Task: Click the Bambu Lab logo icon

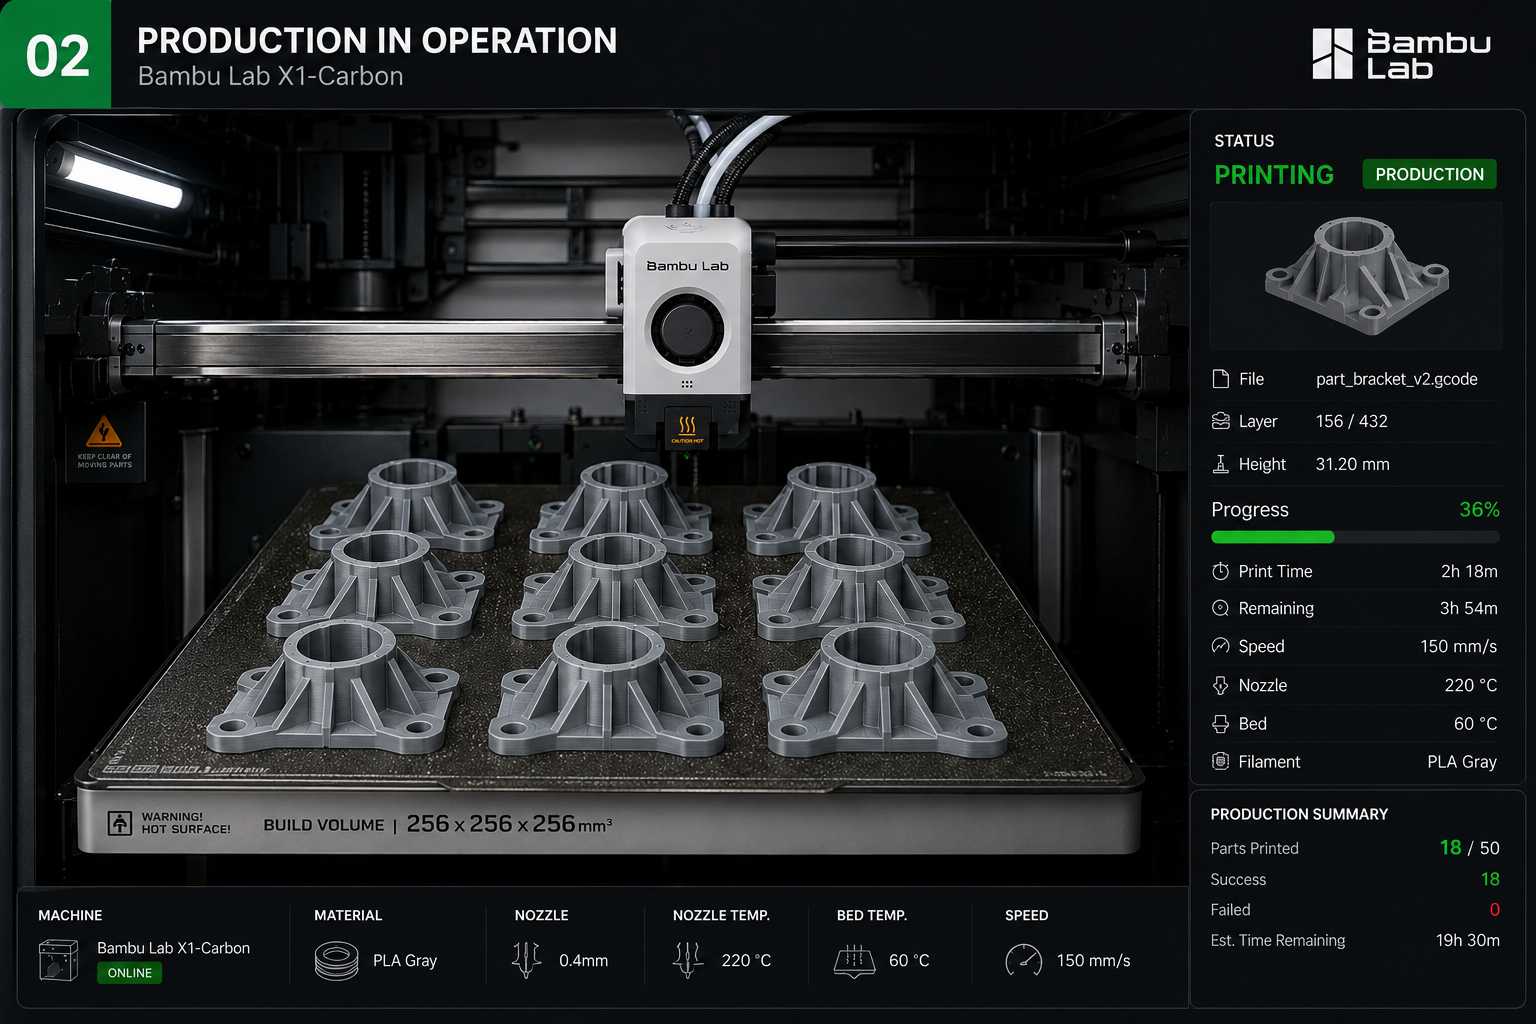Action: (1332, 54)
